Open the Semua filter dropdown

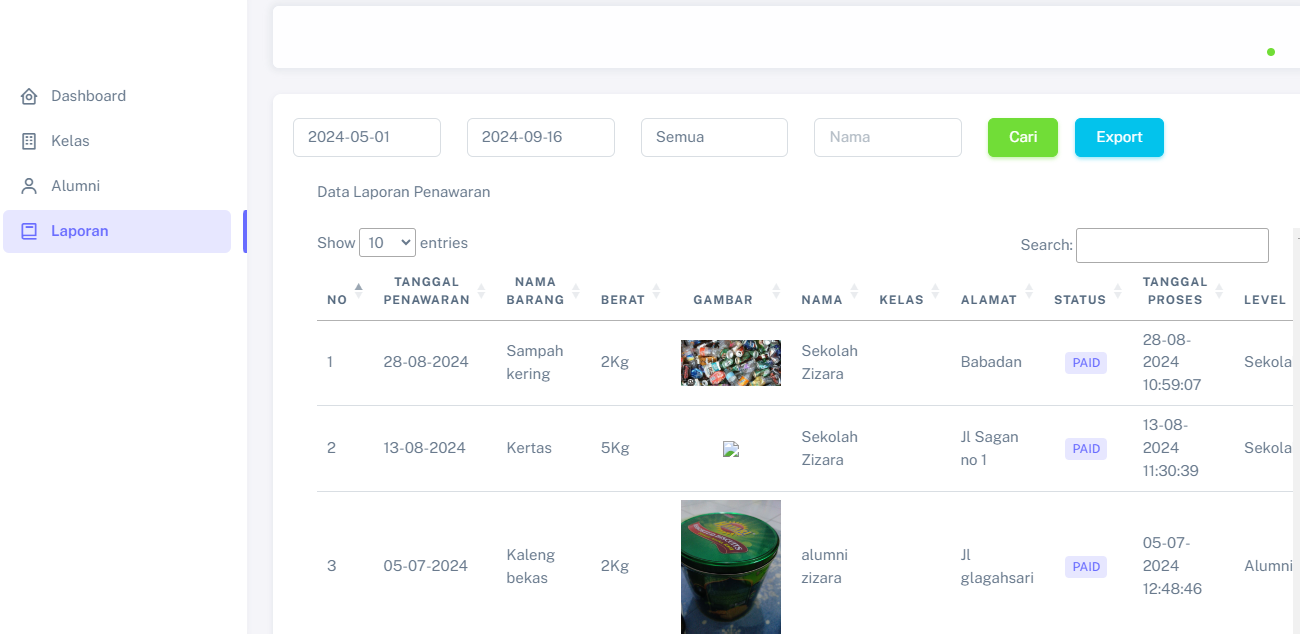[714, 138]
